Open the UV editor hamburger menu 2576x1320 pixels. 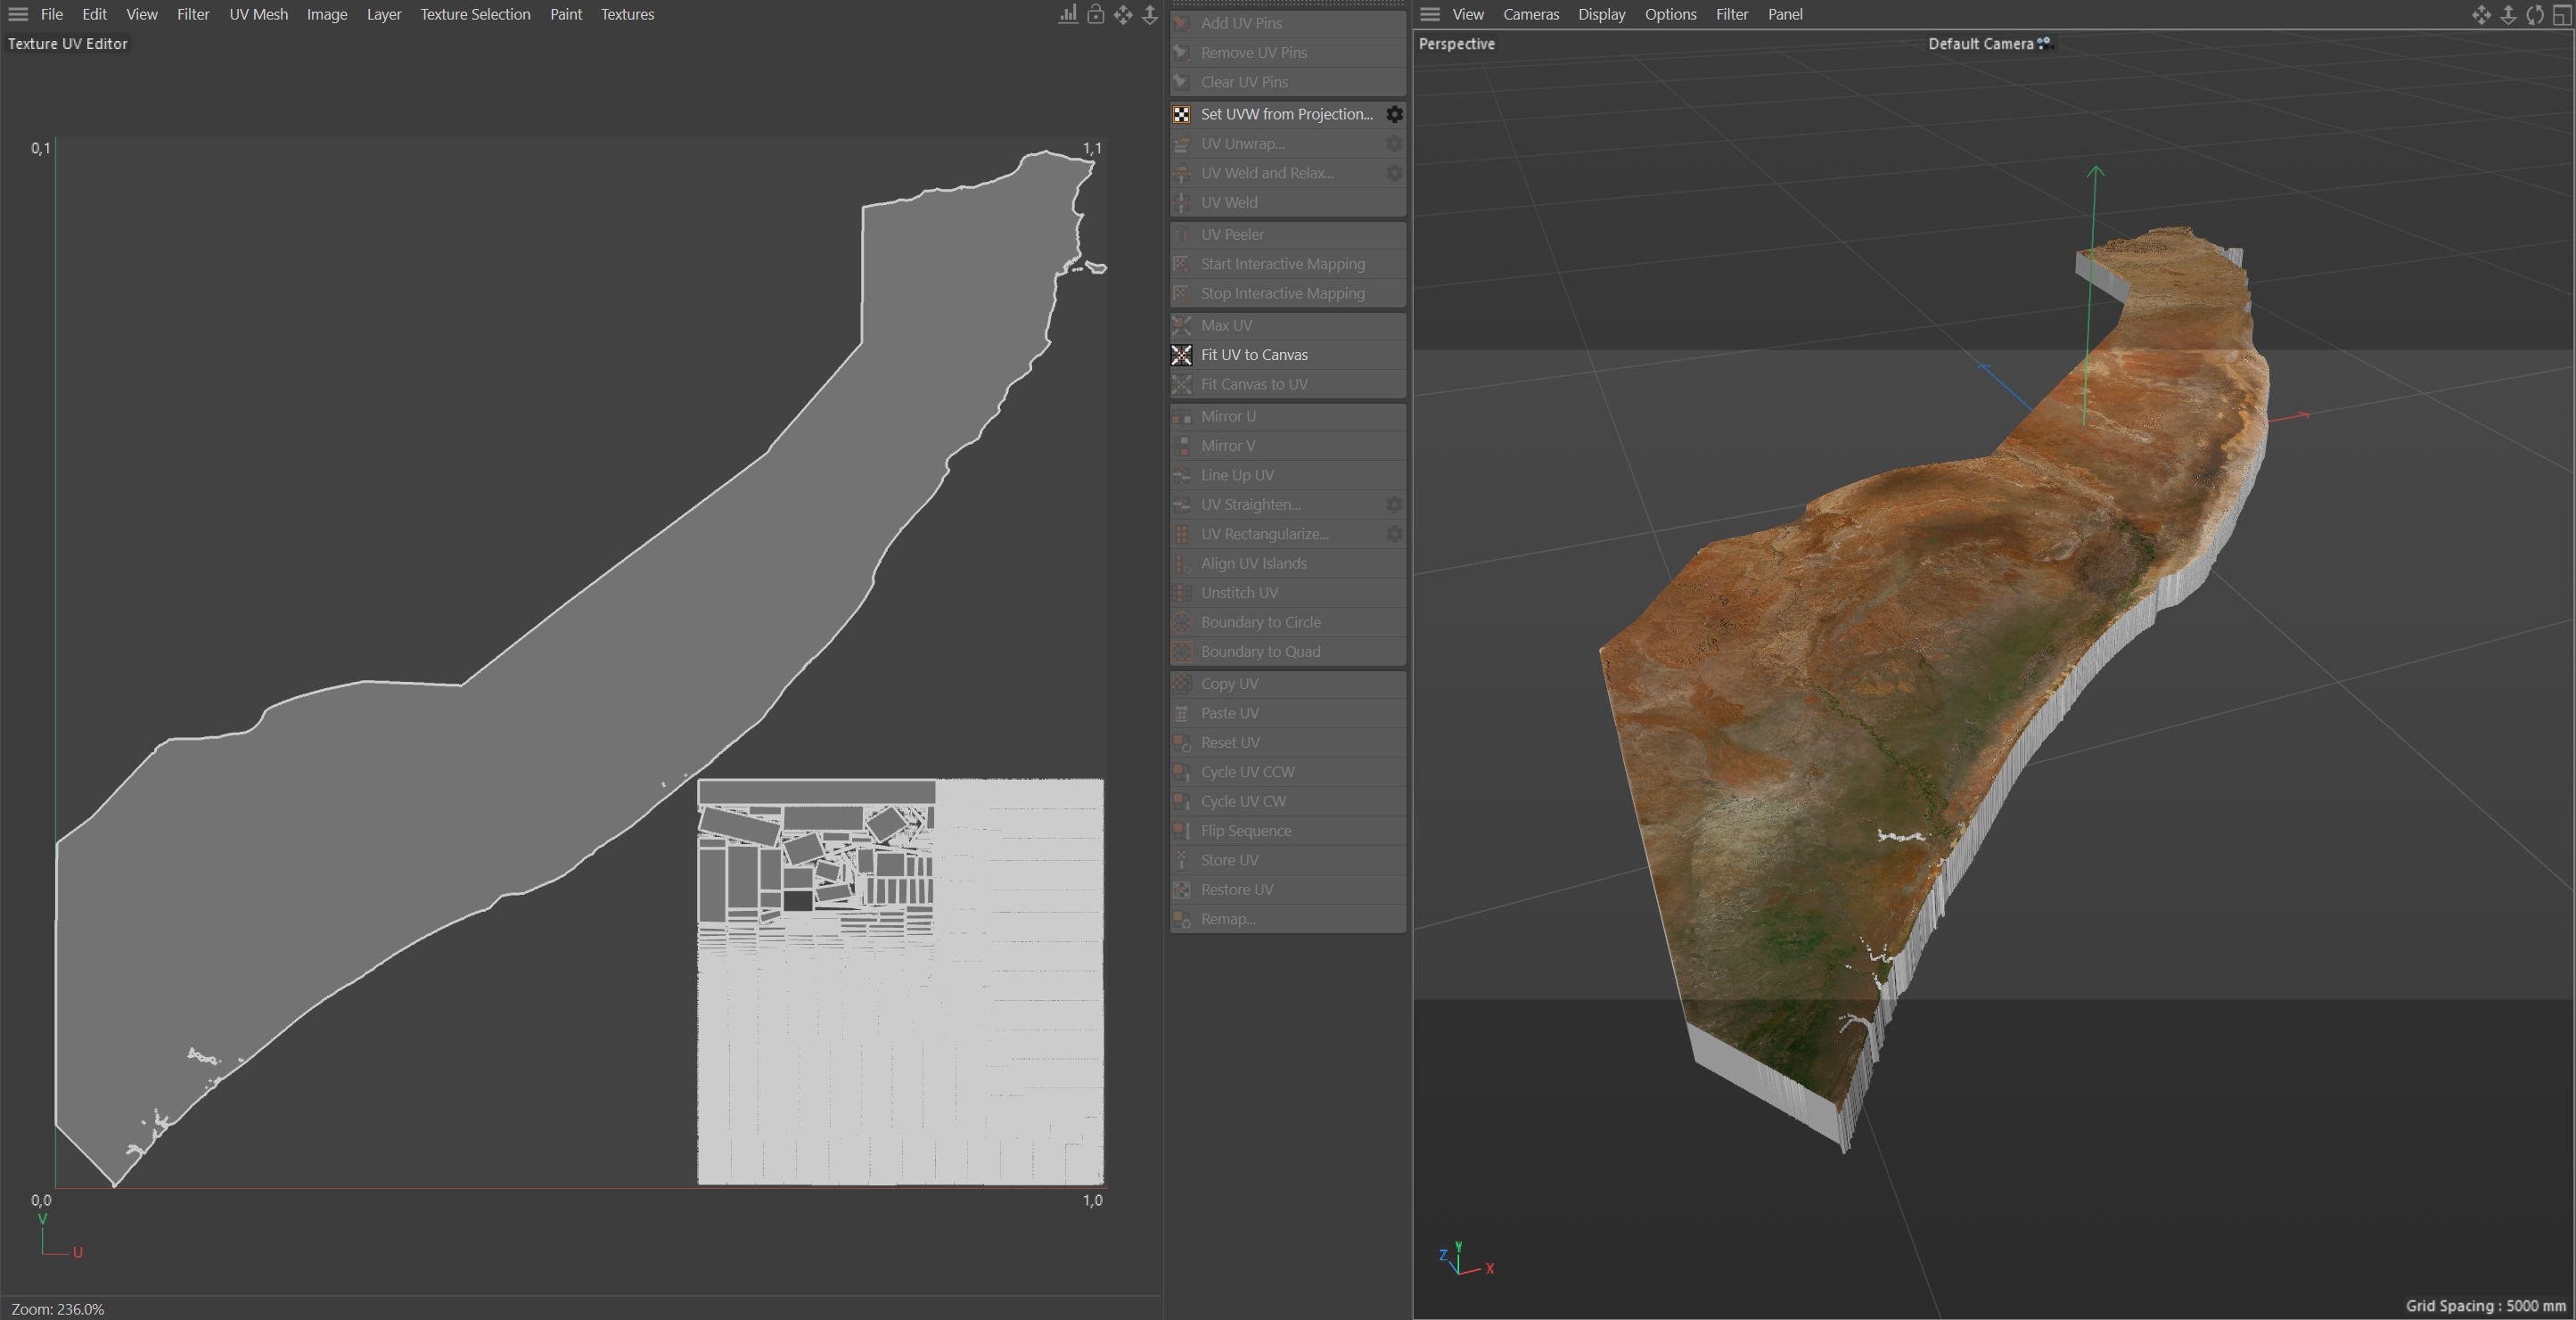(18, 14)
